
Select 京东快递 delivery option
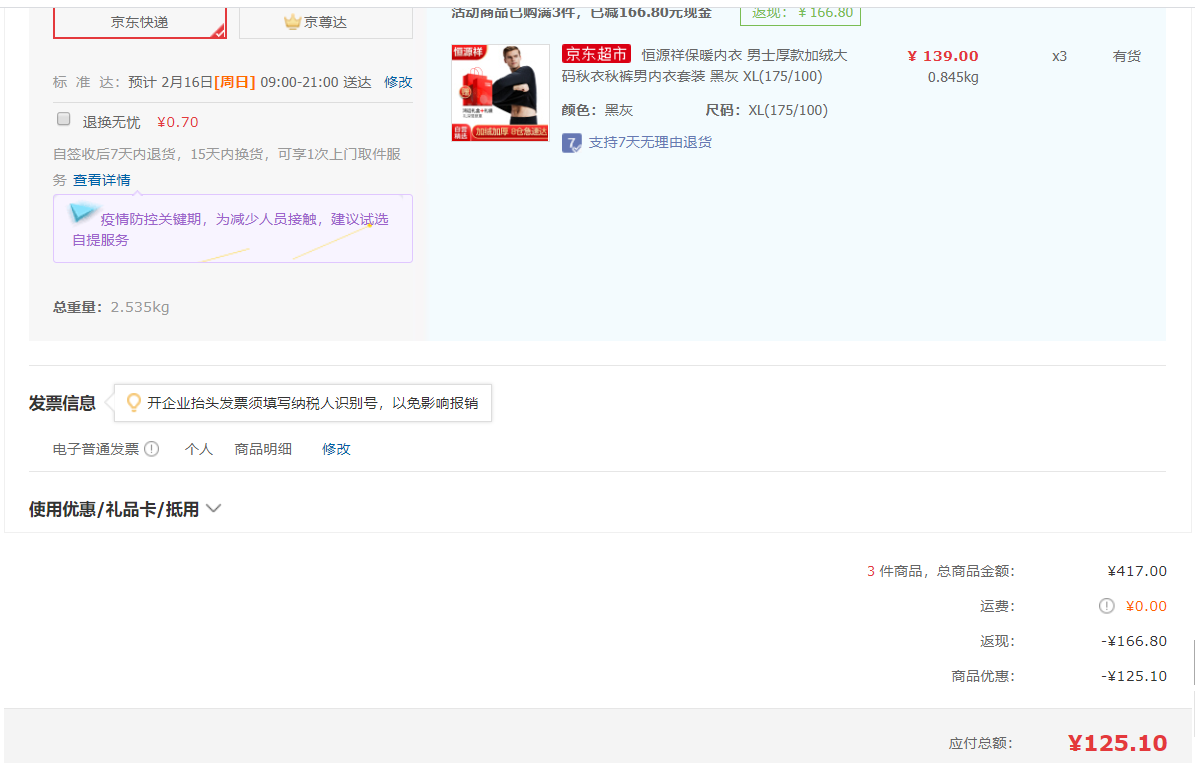(139, 22)
